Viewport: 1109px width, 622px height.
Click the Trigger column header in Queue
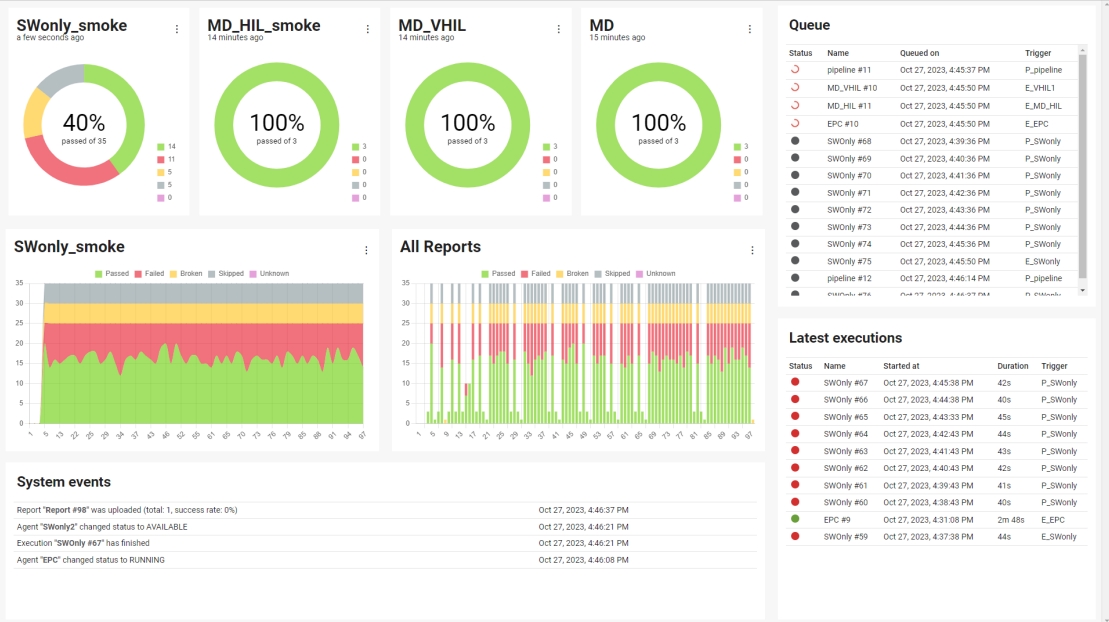[x=1038, y=53]
